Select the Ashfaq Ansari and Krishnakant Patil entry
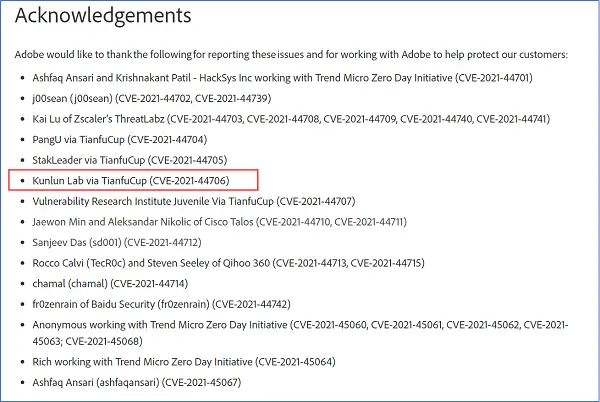600x402 pixels. 282,78
